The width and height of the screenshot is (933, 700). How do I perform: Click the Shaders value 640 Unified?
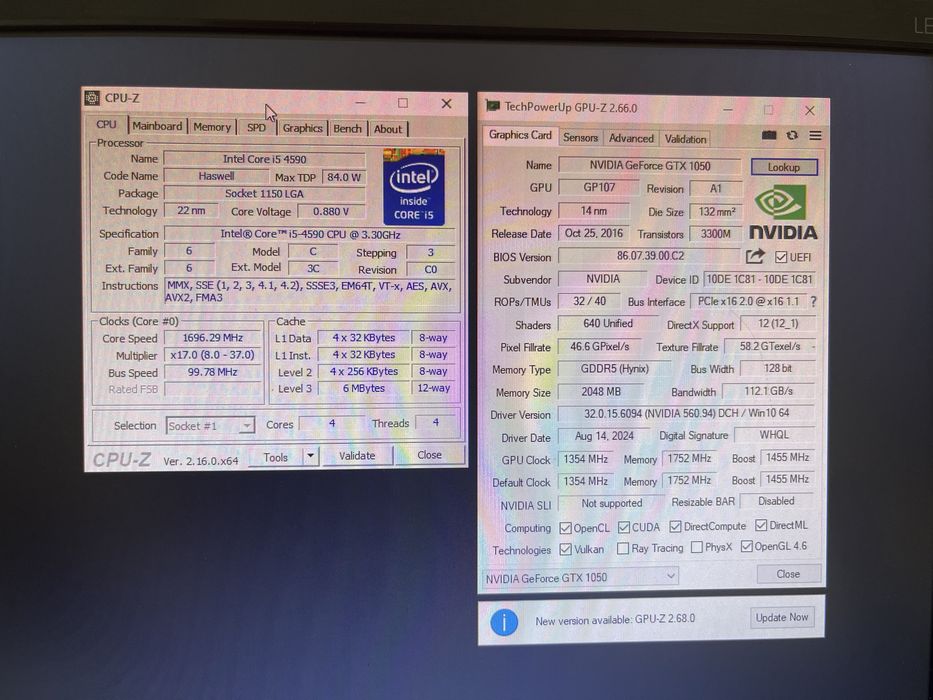608,324
